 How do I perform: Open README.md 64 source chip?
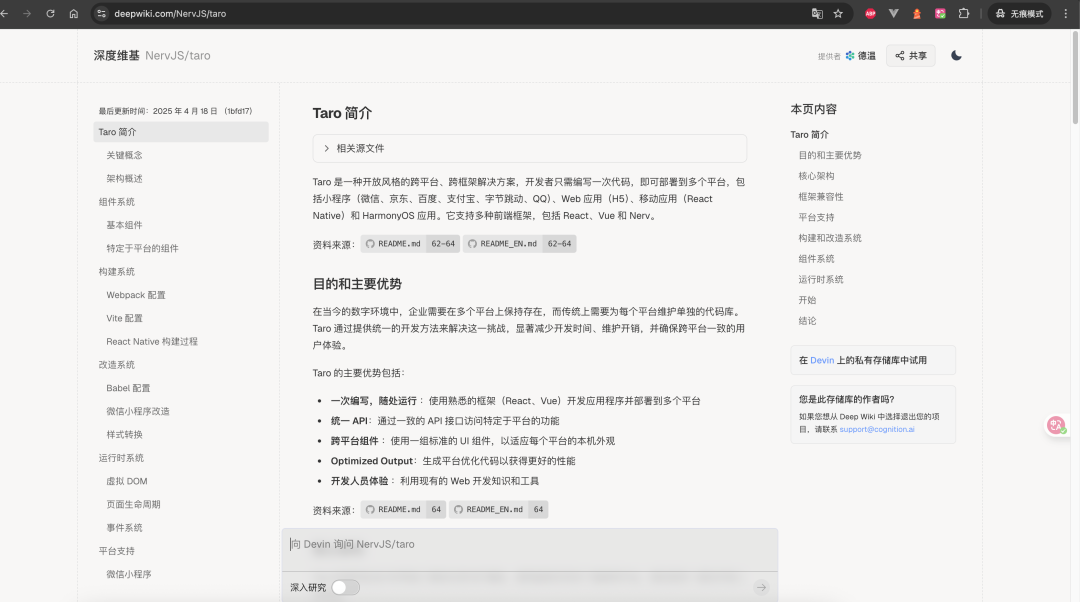(x=403, y=510)
